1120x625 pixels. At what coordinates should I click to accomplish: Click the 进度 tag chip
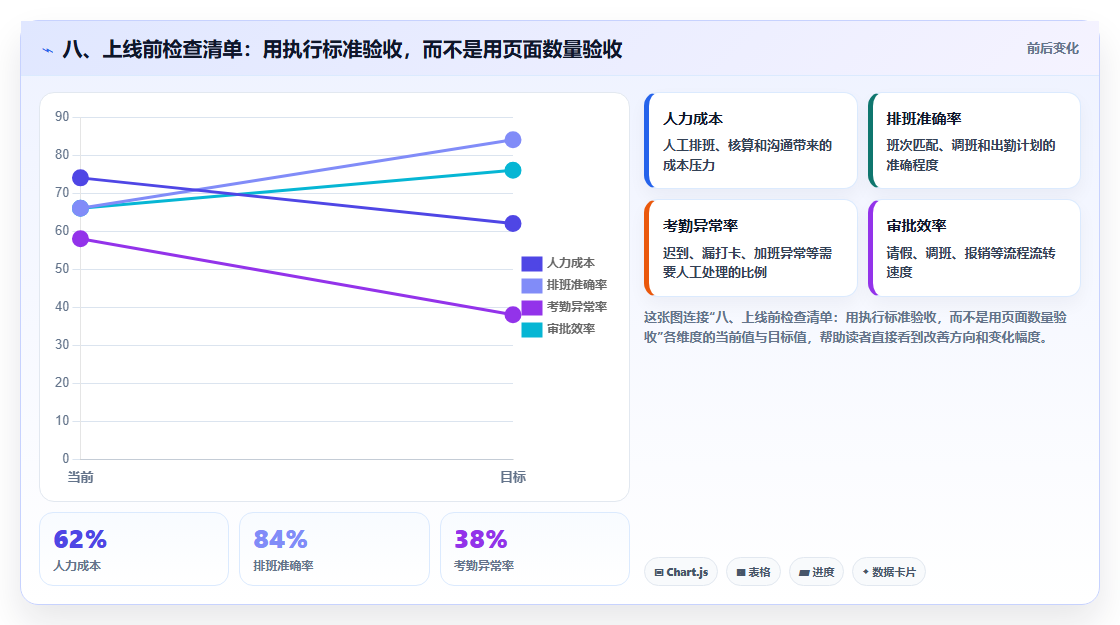[816, 572]
